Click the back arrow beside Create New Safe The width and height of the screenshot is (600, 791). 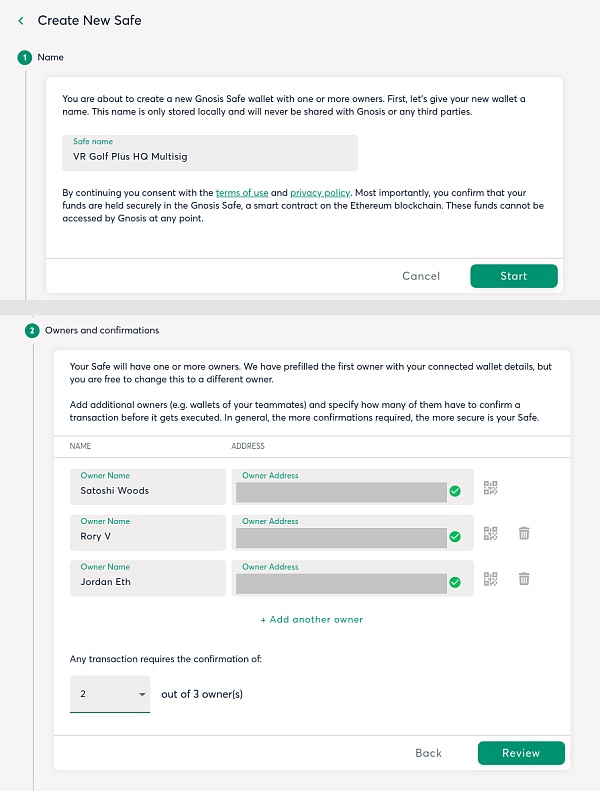21,20
